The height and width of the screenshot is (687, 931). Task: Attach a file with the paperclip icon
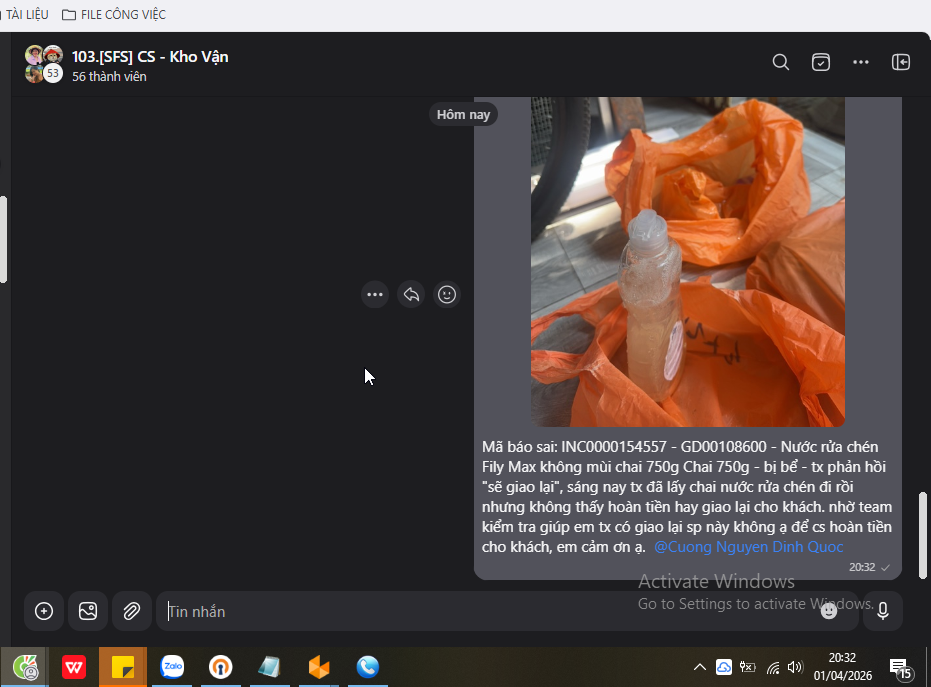pyautogui.click(x=131, y=611)
